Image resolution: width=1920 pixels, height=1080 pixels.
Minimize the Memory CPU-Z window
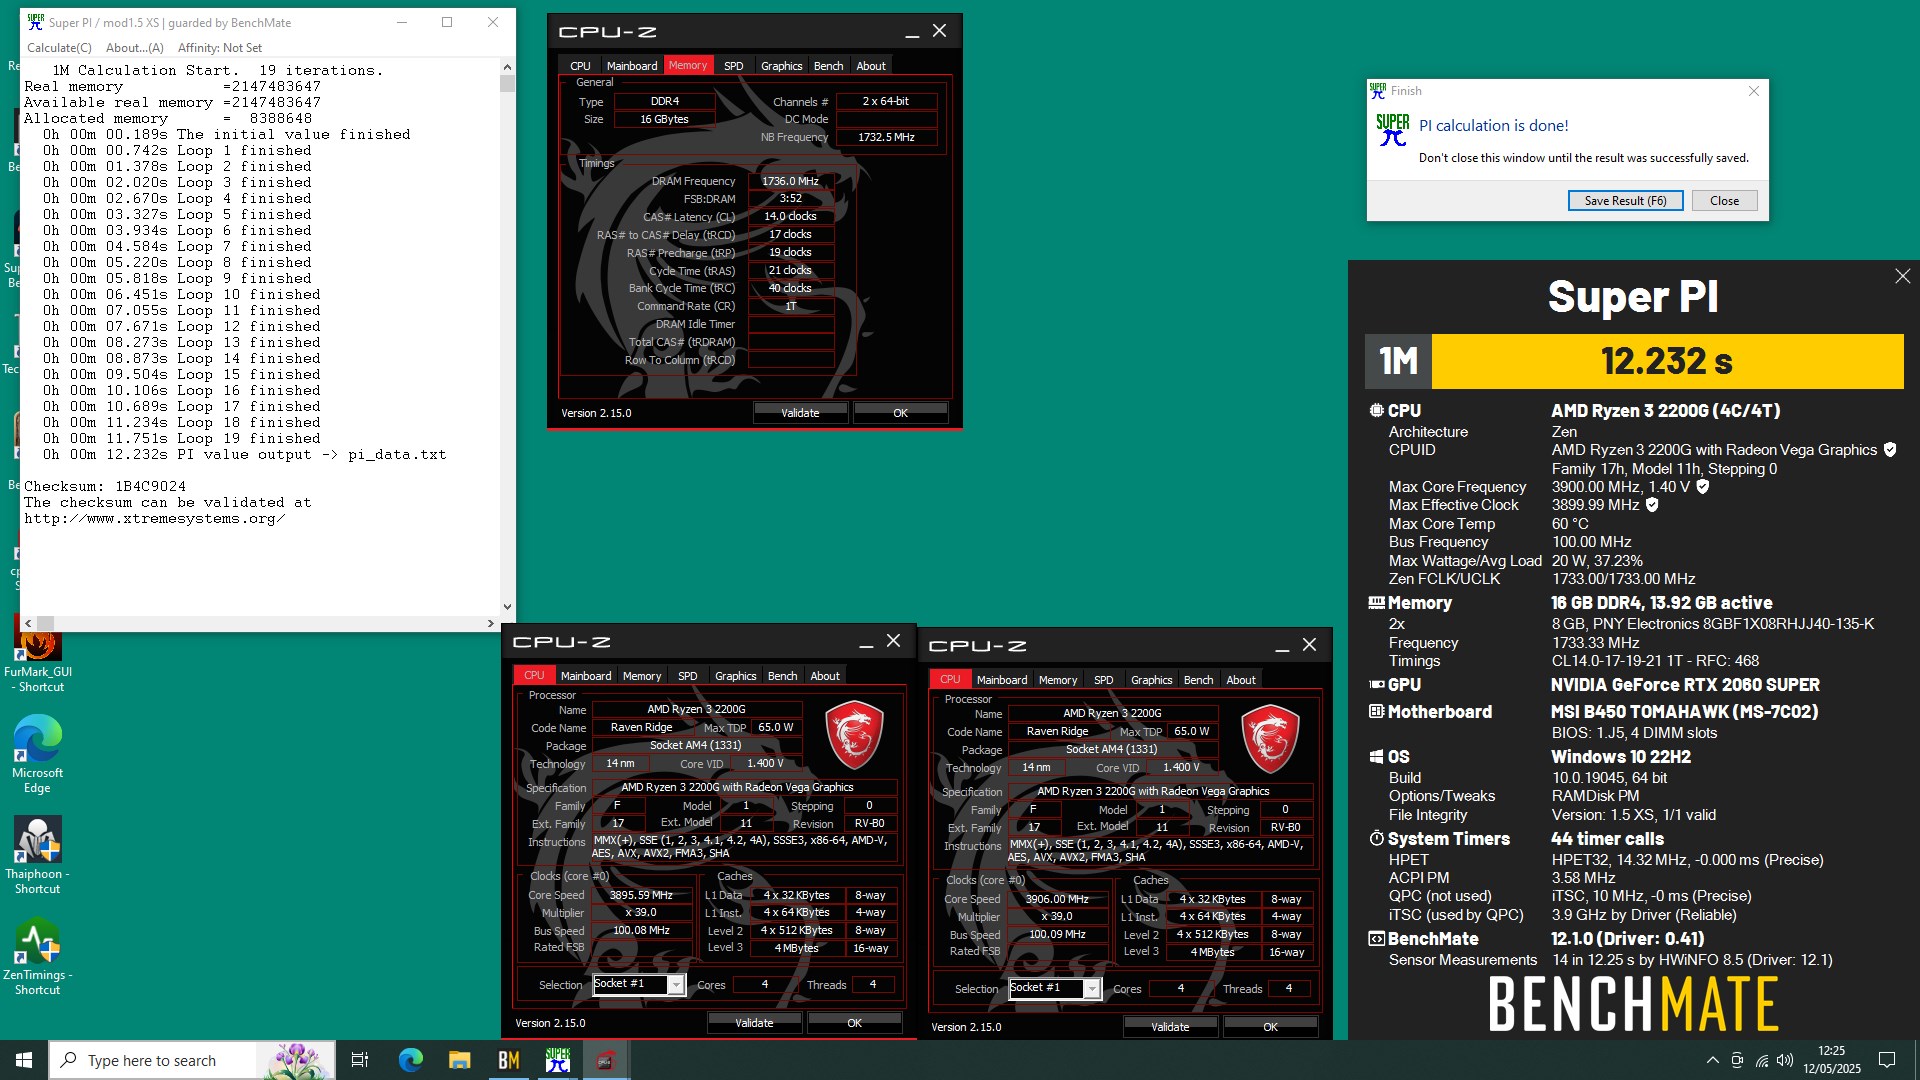[x=912, y=32]
